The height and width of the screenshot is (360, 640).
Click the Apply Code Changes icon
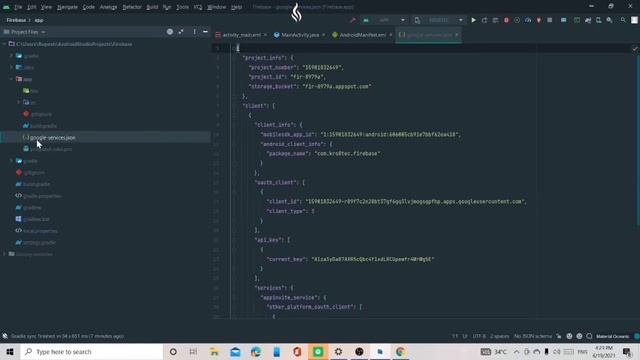495,20
